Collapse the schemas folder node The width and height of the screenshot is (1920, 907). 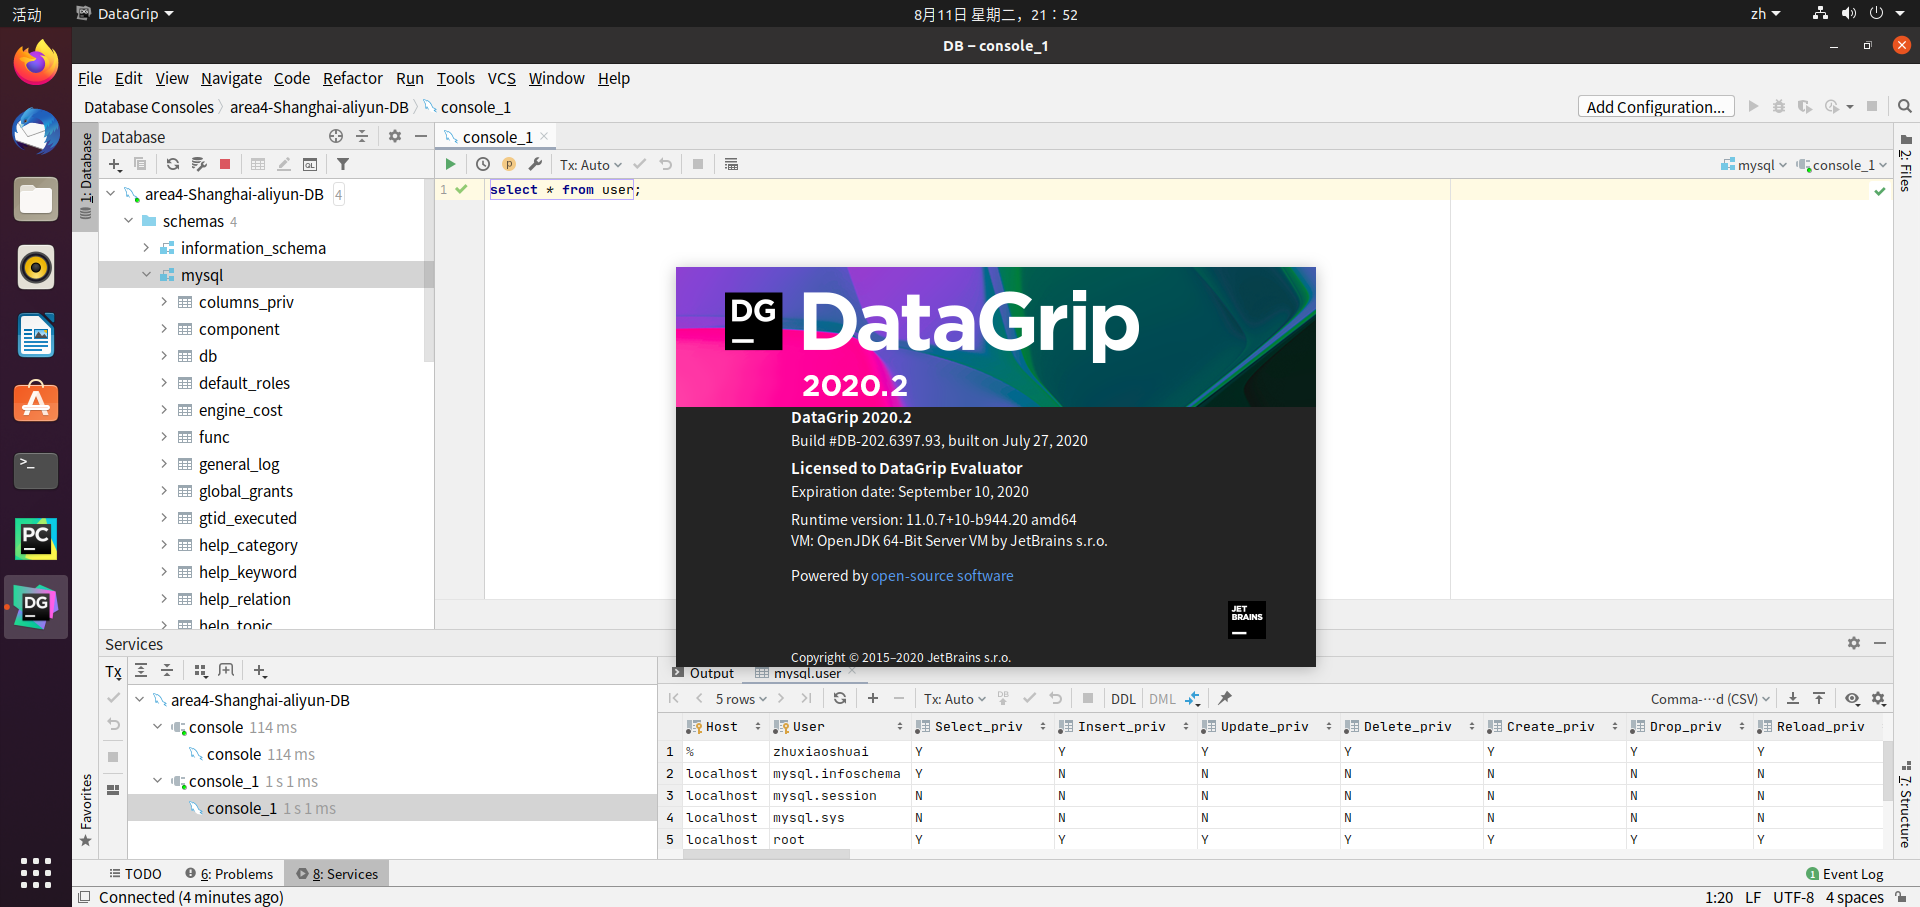coord(128,221)
